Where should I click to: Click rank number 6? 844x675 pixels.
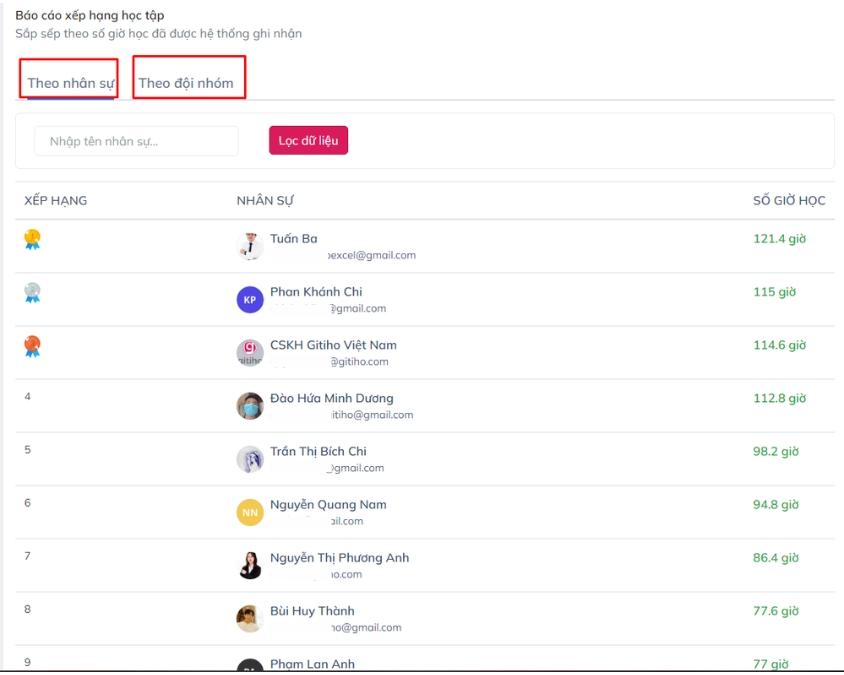(27, 503)
